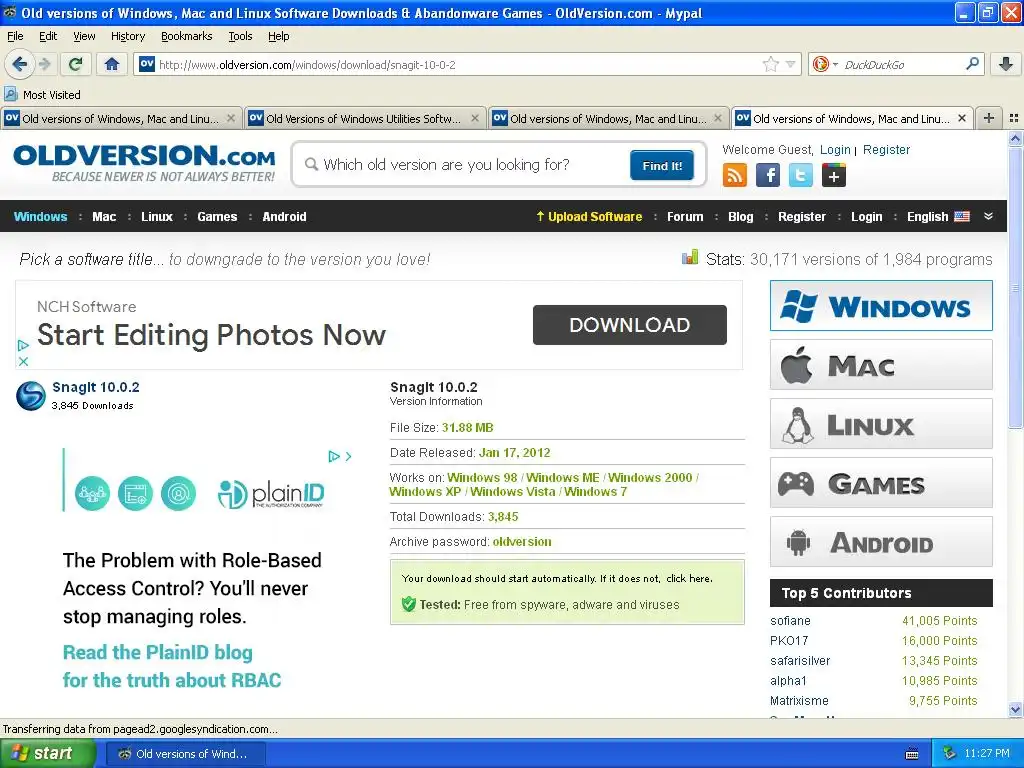Click the stats bar chart icon
Image resolution: width=1024 pixels, height=768 pixels.
tap(690, 257)
